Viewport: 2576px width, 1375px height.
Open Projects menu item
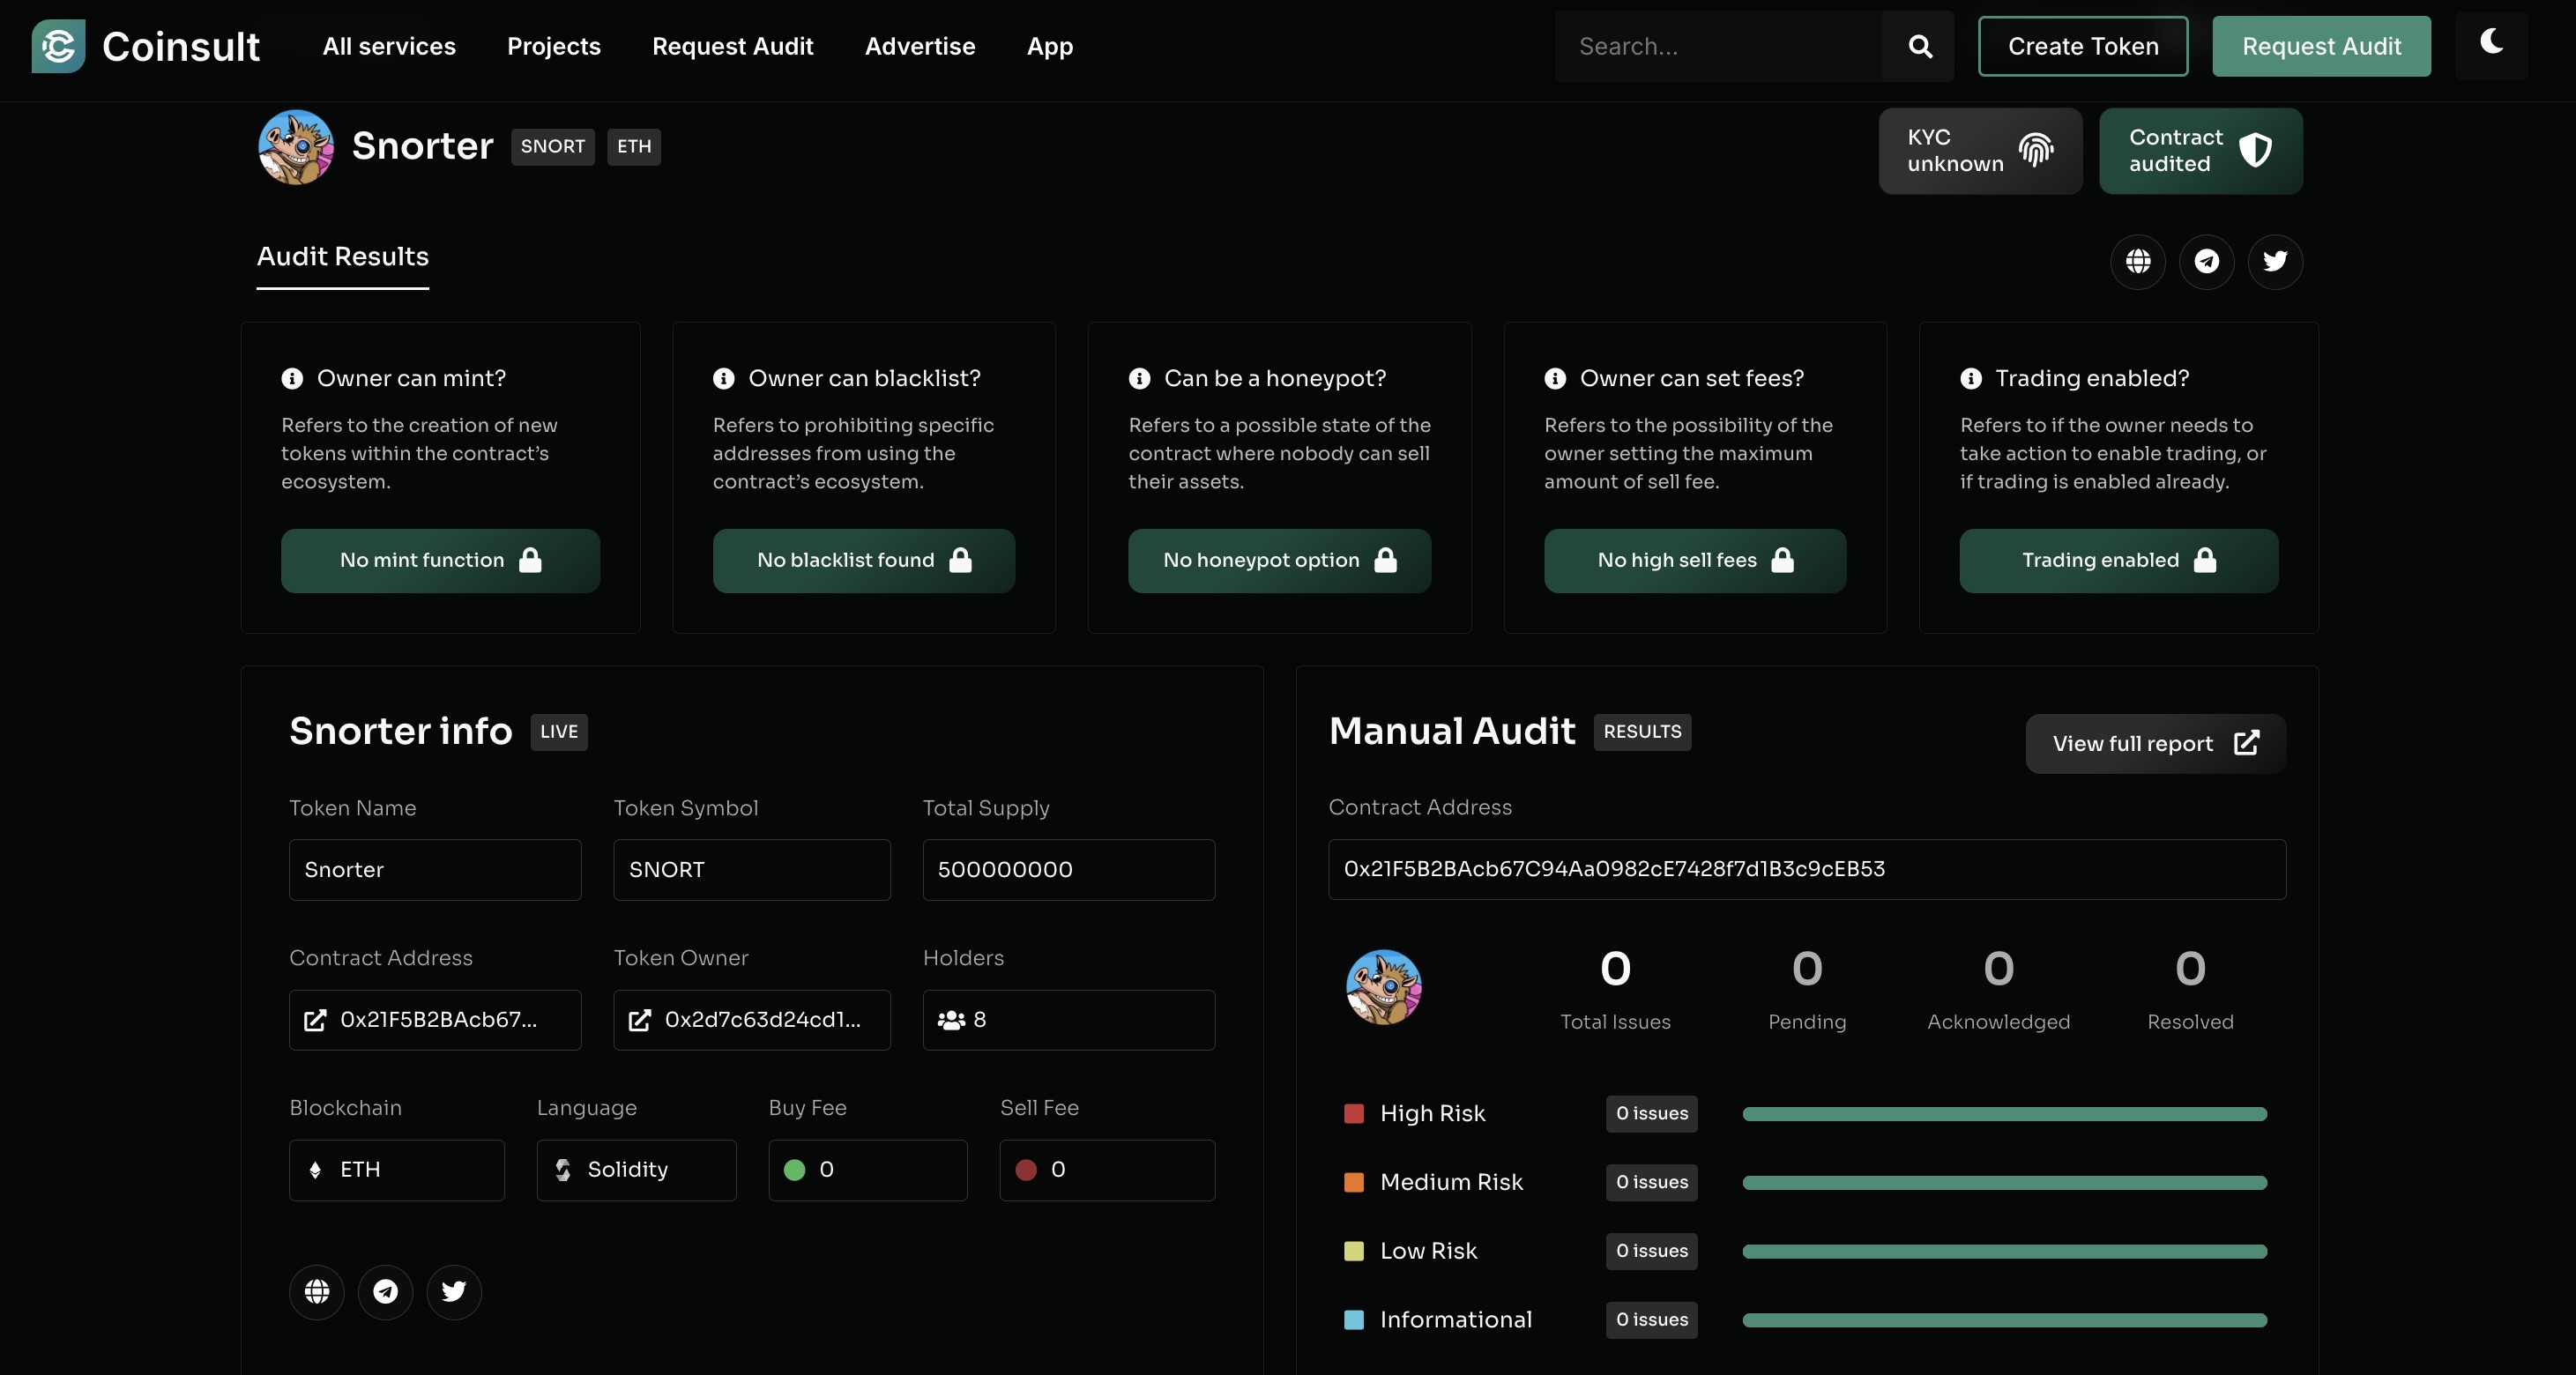pos(554,46)
